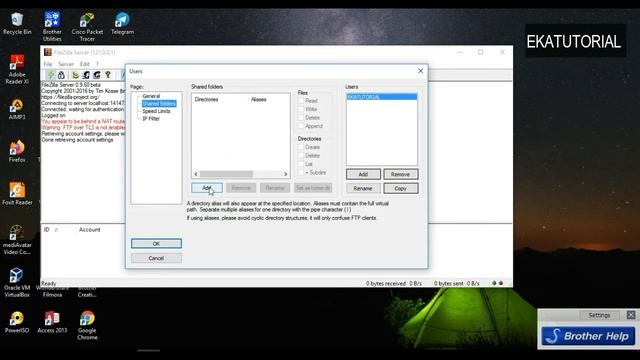Open the Recycle Bin desktop icon
This screenshot has width=640, height=360.
click(17, 24)
